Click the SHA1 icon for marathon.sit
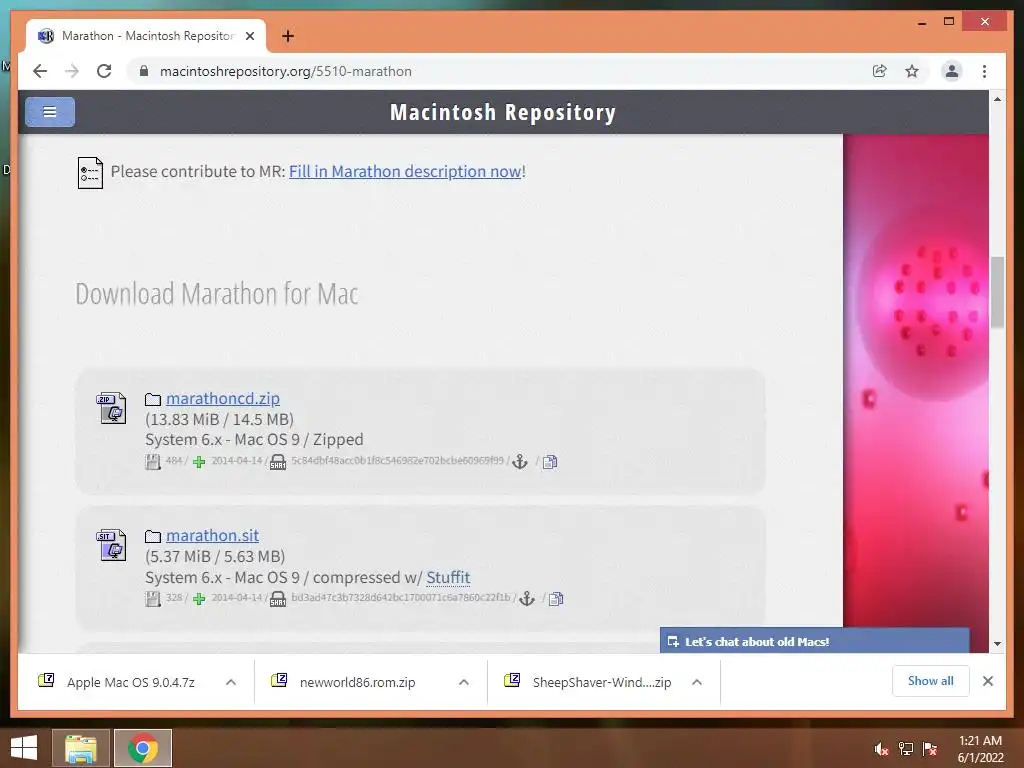This screenshot has height=768, width=1024. pos(278,599)
